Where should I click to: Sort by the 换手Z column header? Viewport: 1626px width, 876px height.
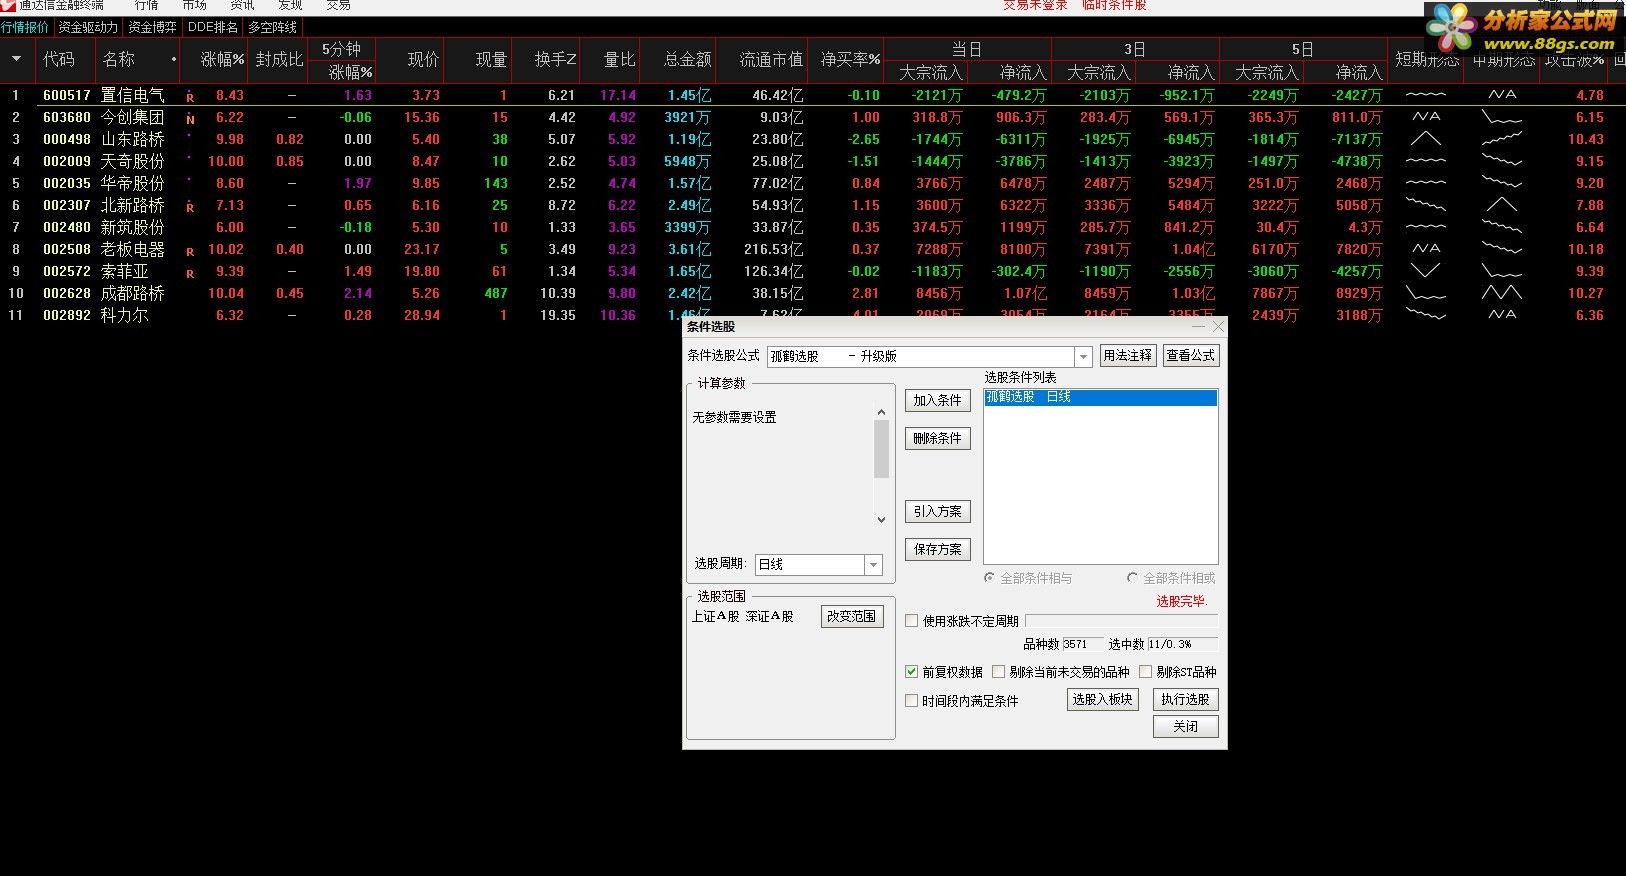click(x=555, y=60)
